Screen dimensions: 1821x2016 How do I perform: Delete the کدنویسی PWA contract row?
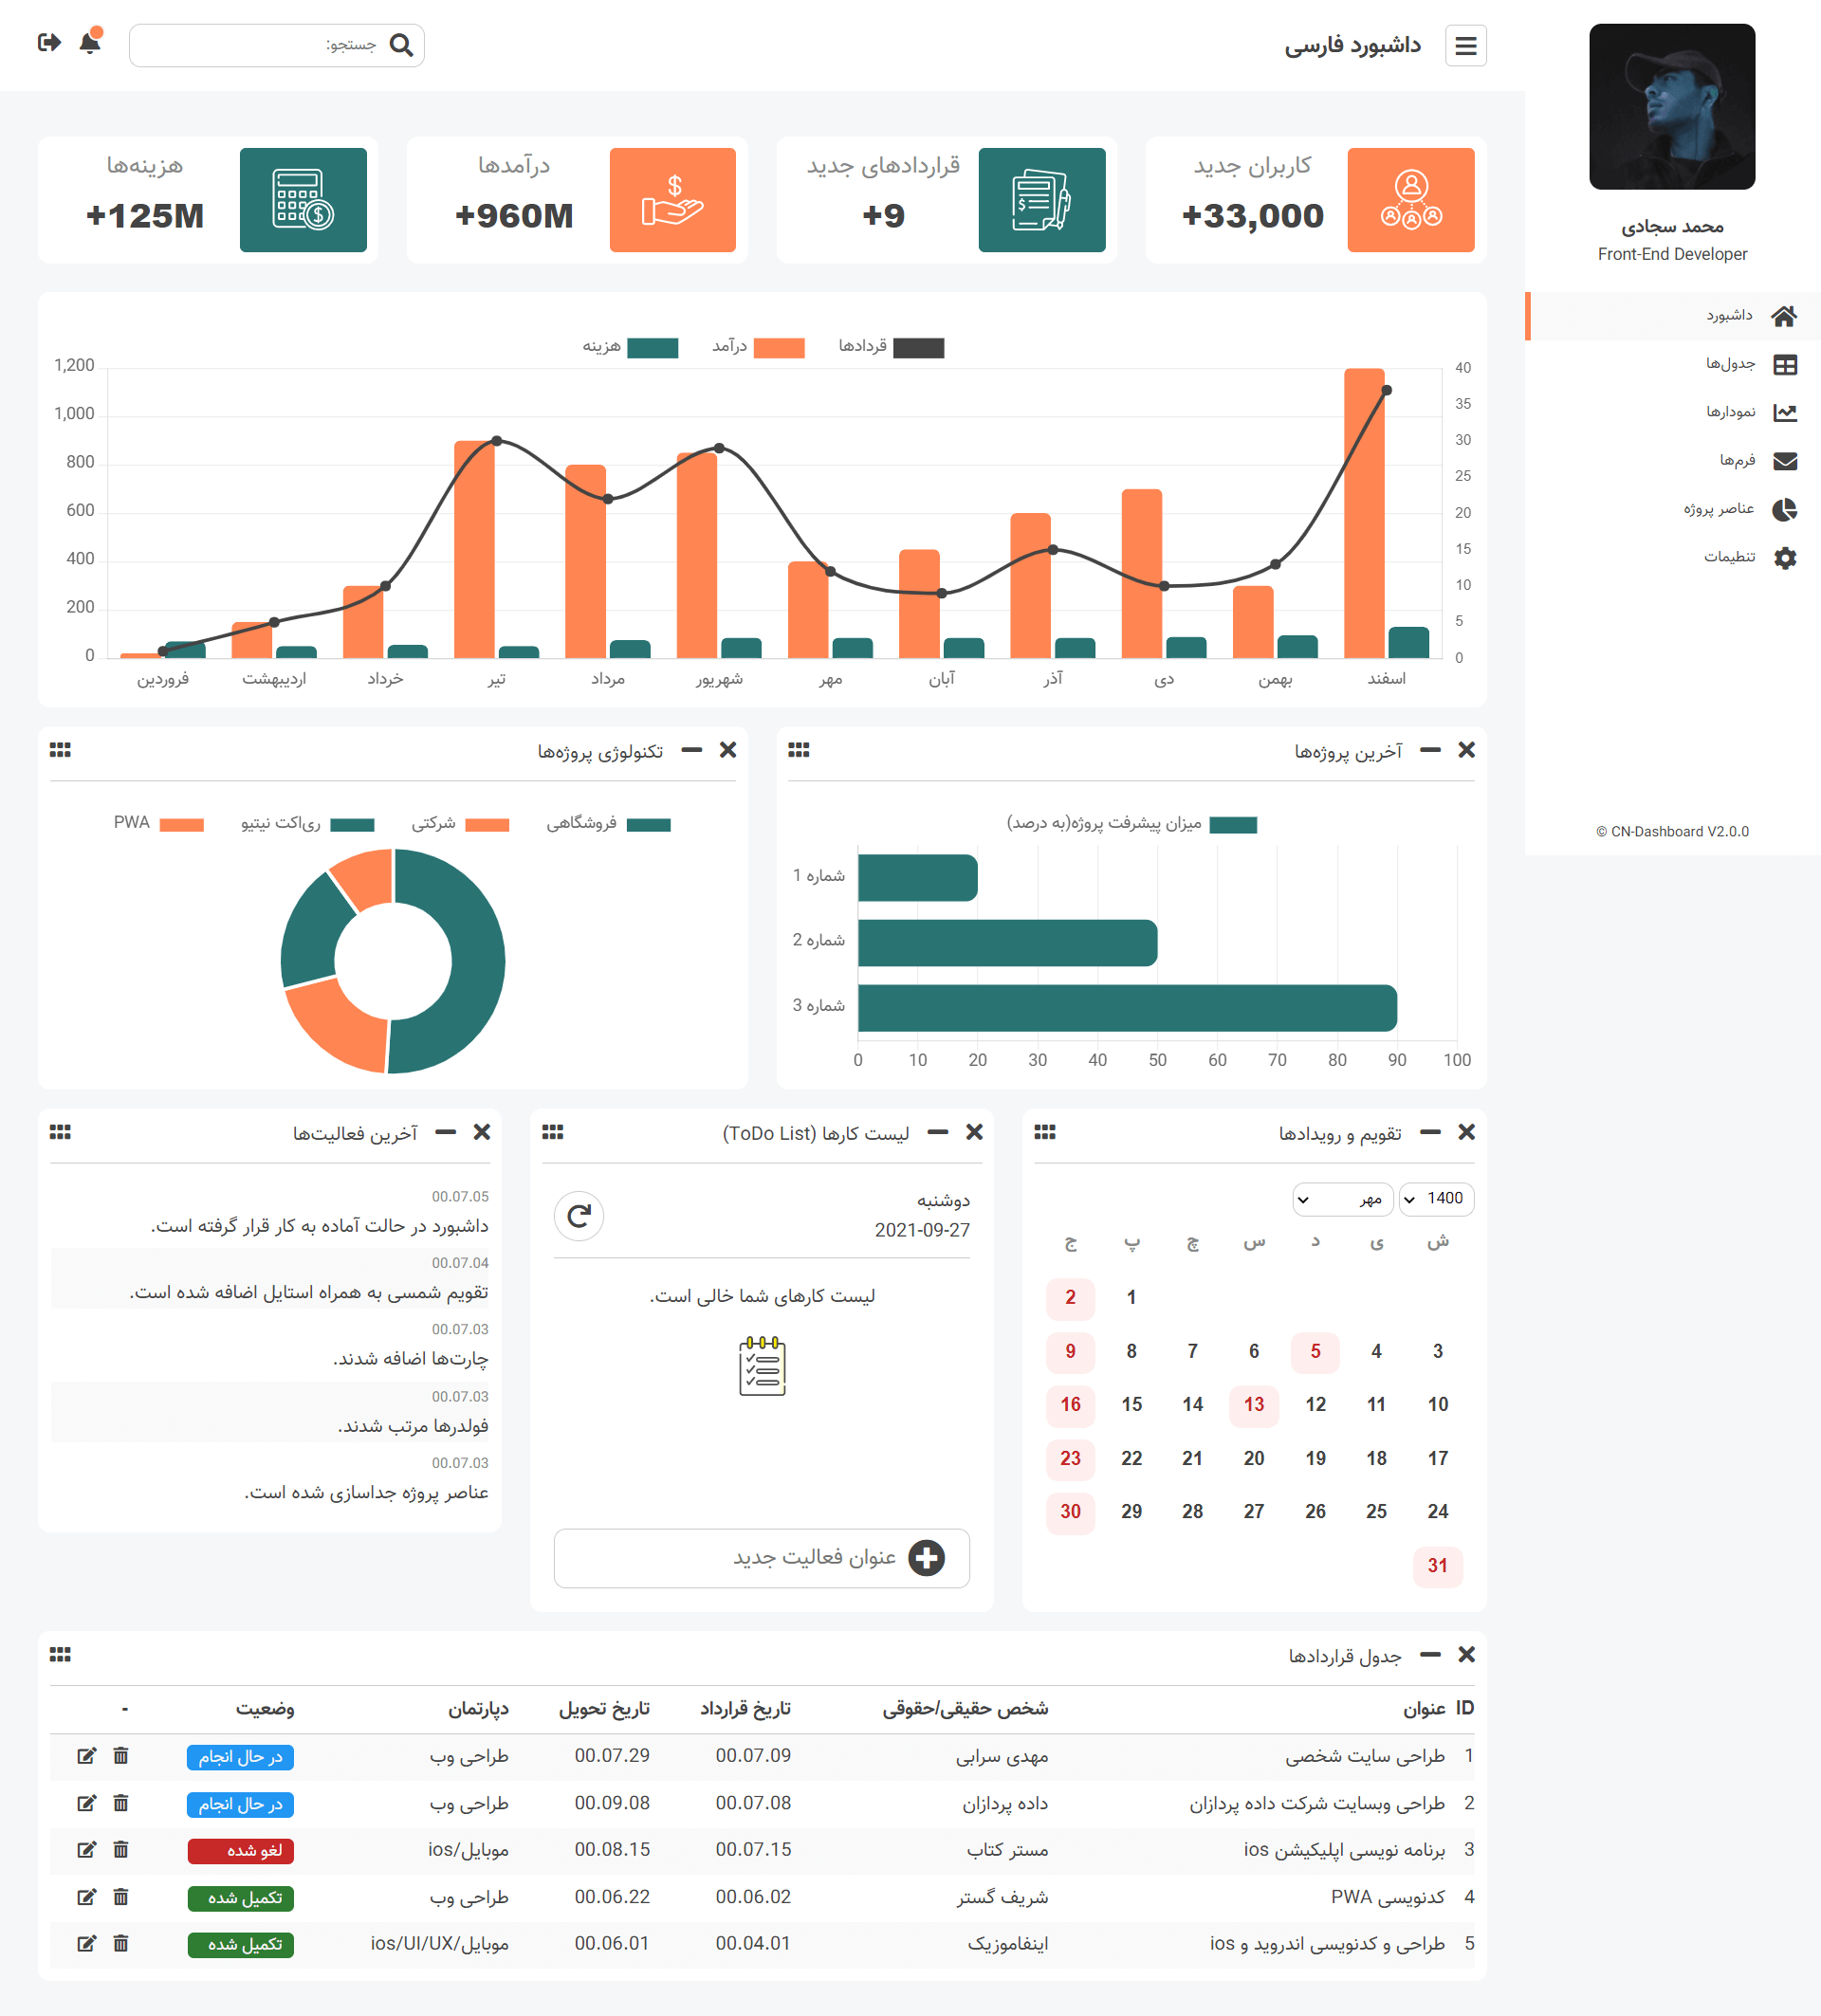121,1897
